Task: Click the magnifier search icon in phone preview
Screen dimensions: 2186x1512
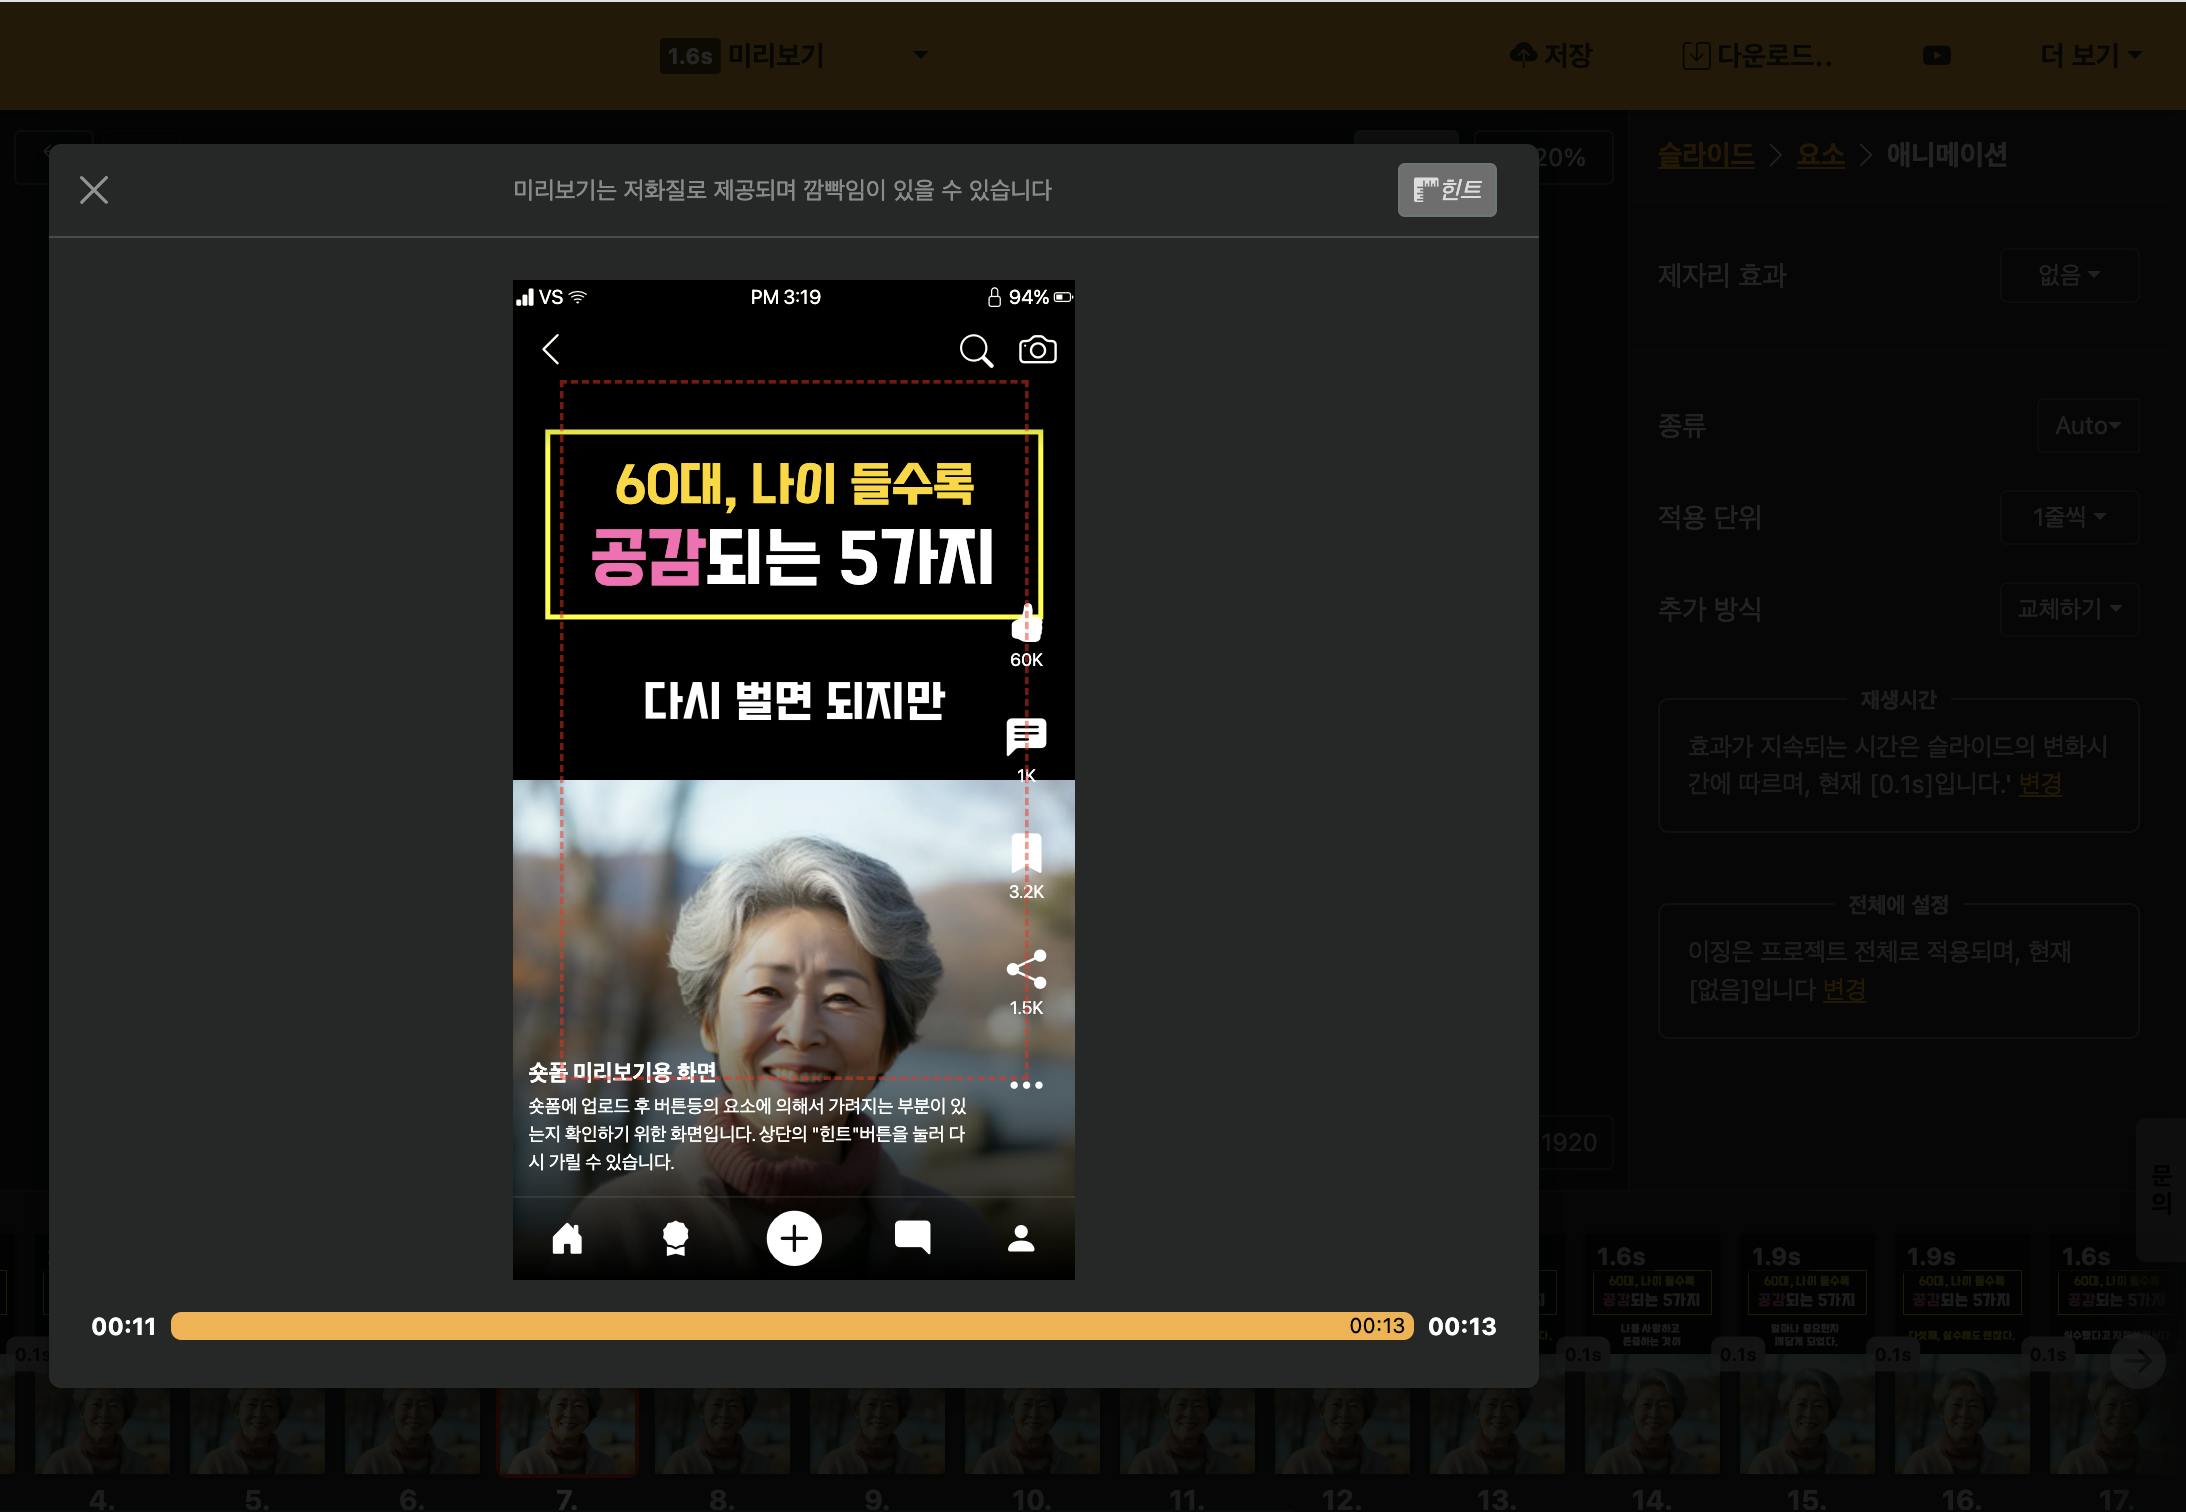Action: [x=975, y=351]
